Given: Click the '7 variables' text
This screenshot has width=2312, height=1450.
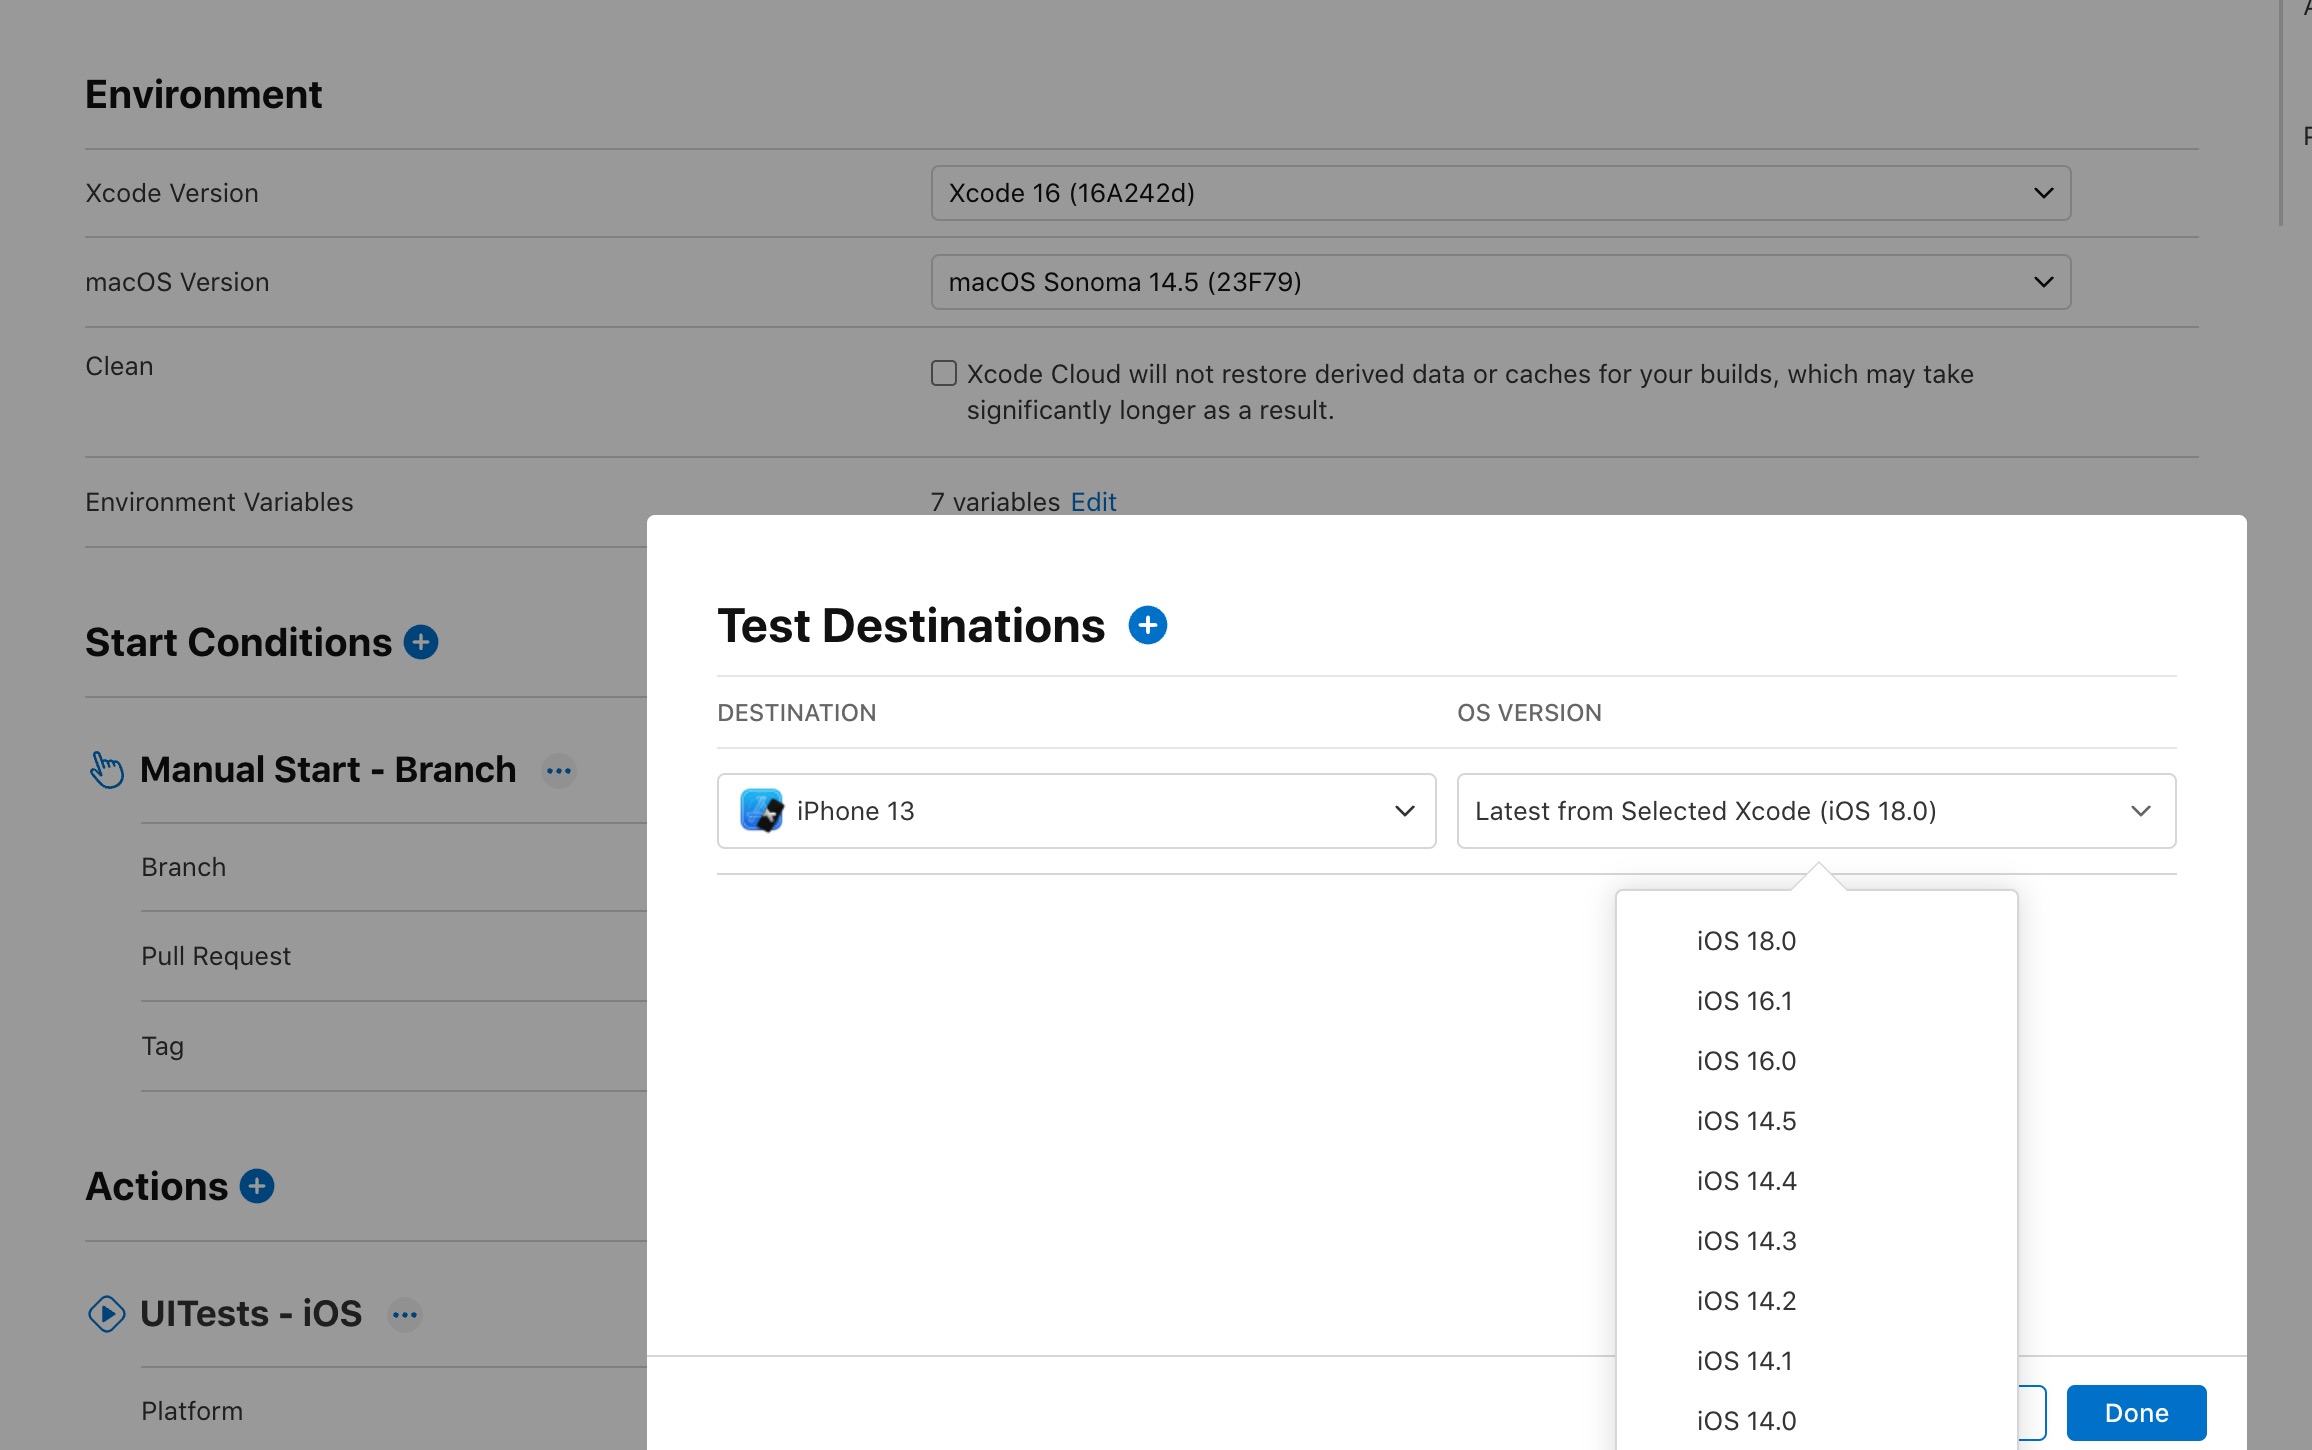Looking at the screenshot, I should pyautogui.click(x=995, y=502).
